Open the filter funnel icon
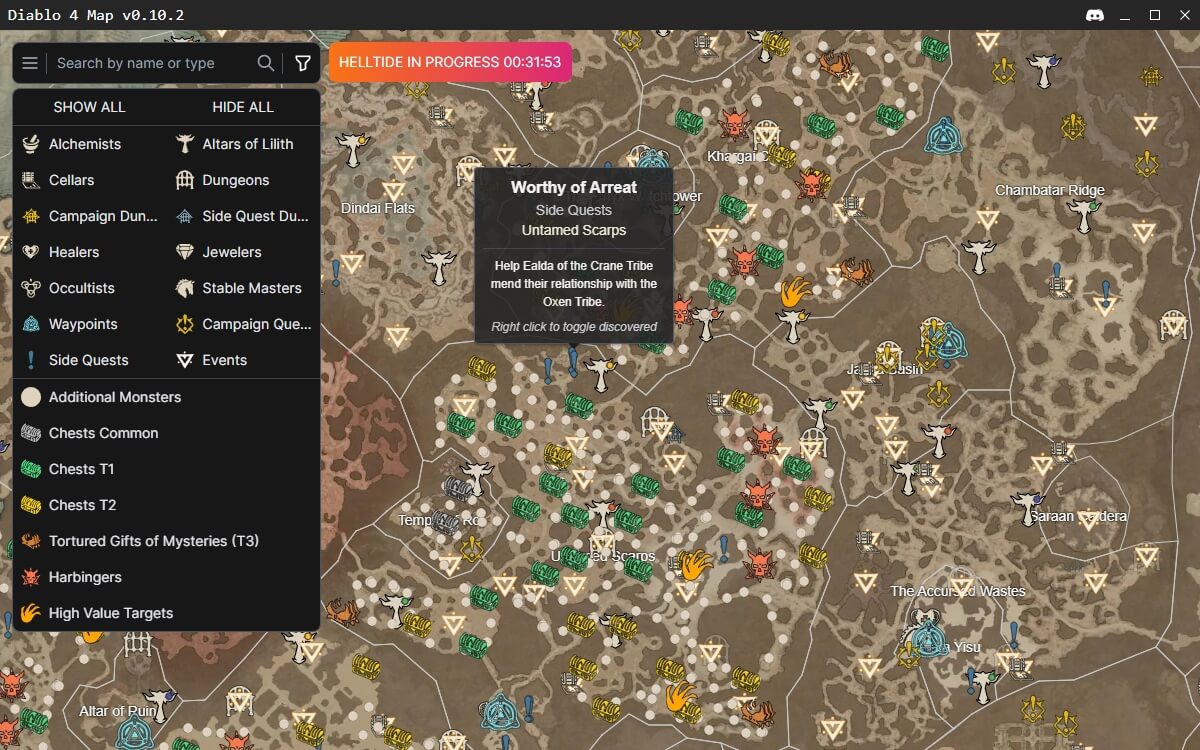Screen dimensions: 1200x750 coord(303,63)
